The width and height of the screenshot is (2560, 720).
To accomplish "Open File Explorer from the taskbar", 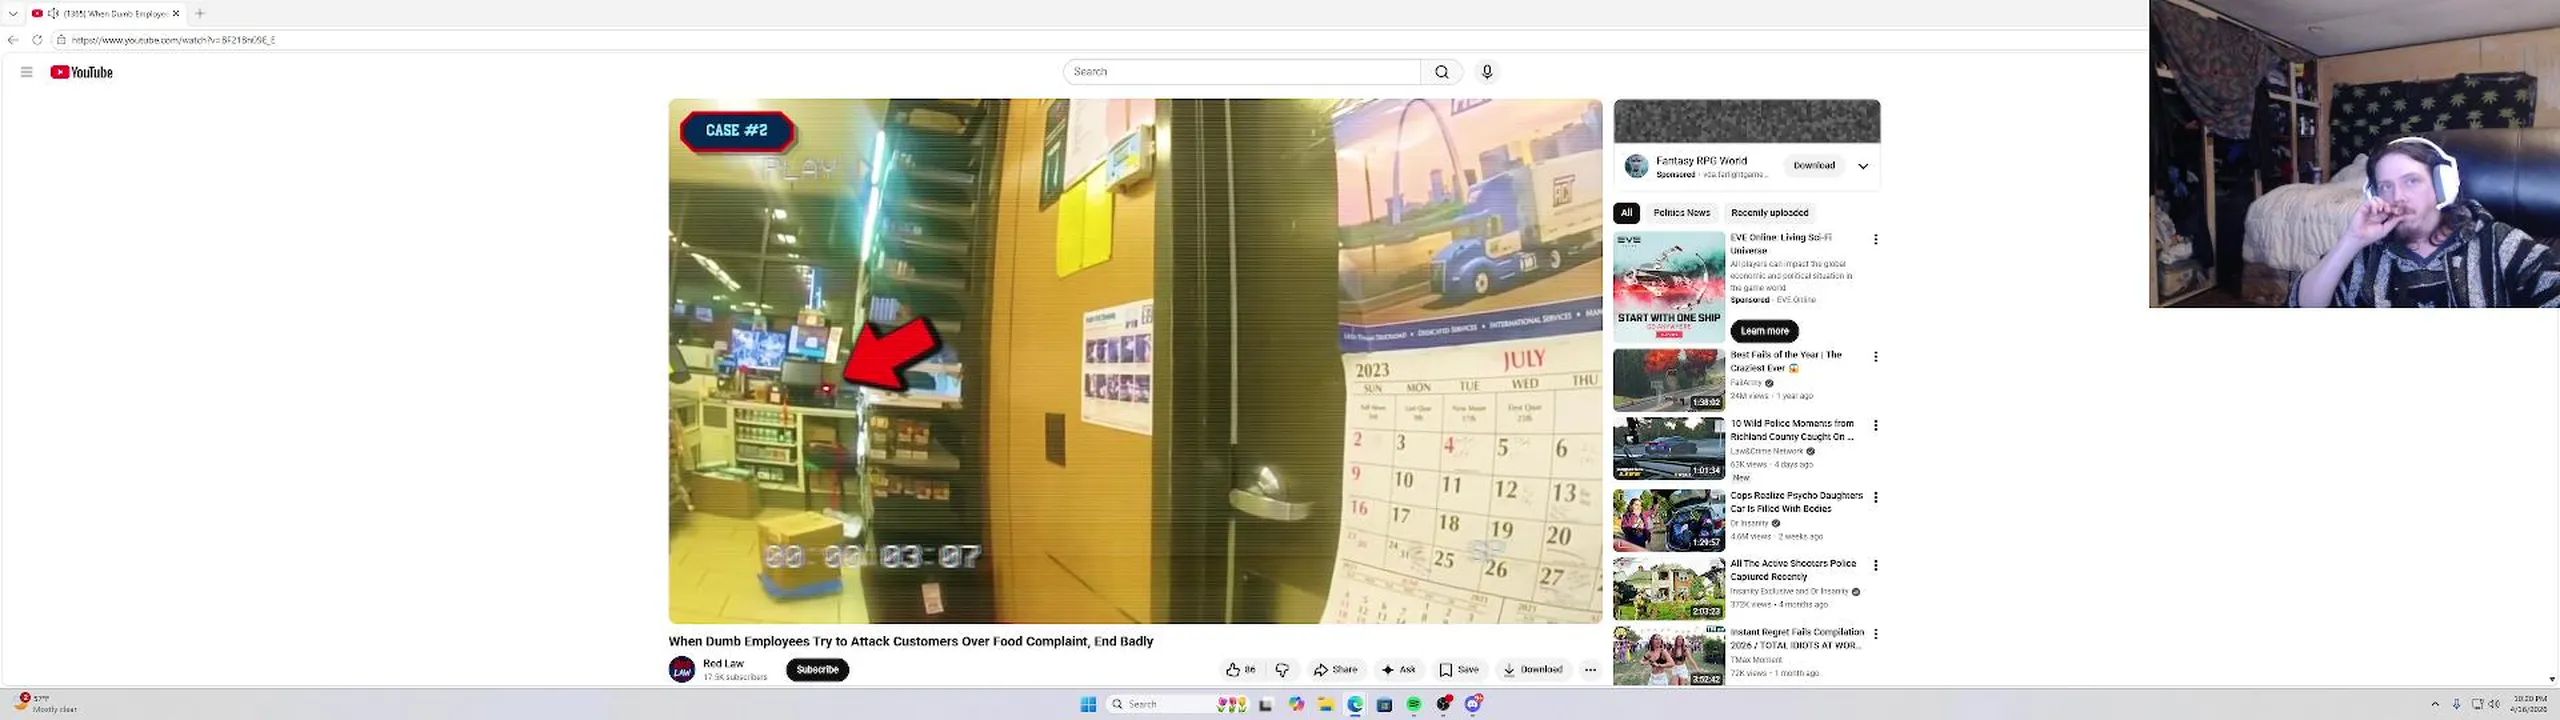I will 1325,705.
